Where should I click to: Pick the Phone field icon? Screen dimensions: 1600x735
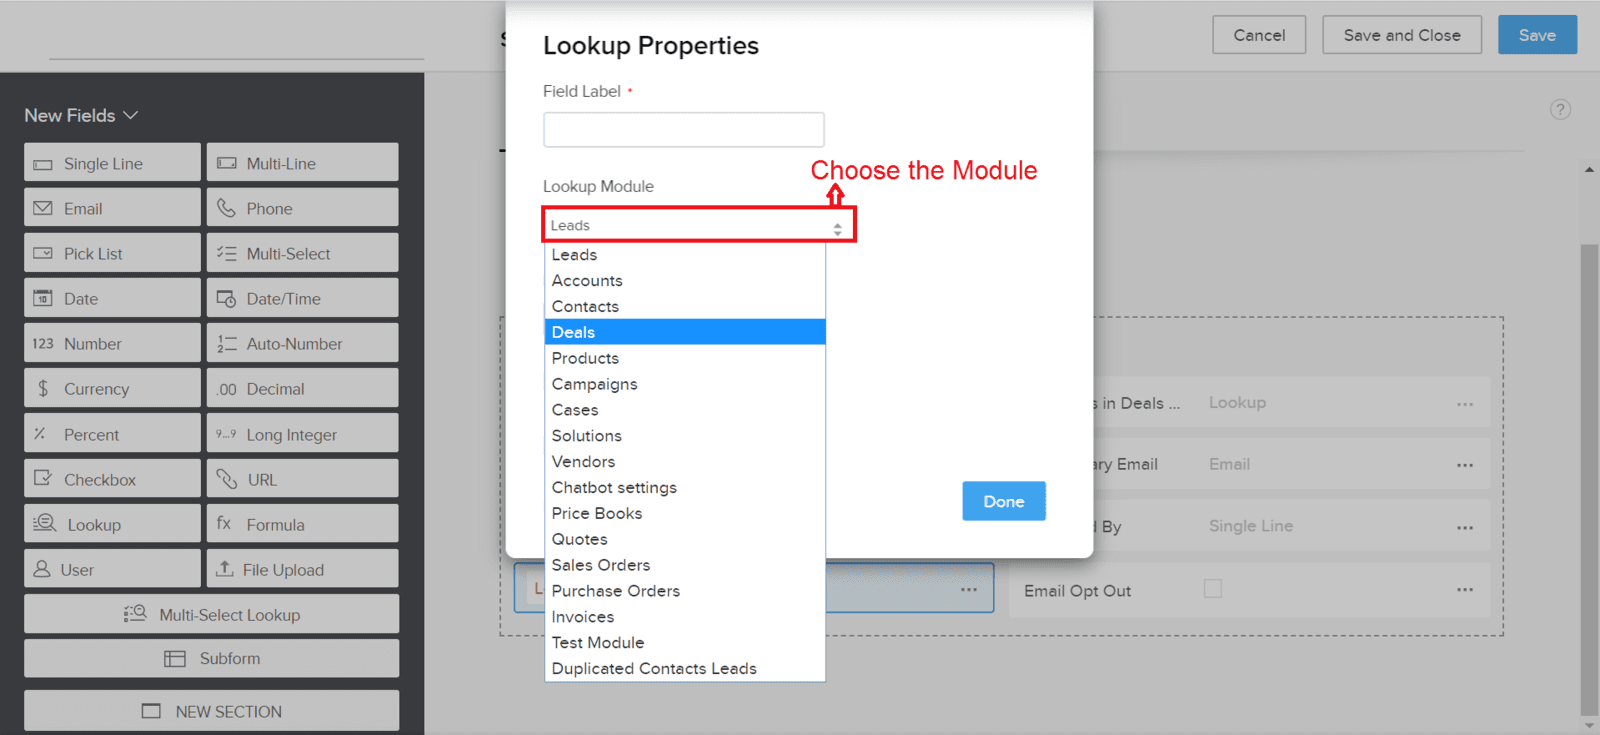click(x=227, y=208)
